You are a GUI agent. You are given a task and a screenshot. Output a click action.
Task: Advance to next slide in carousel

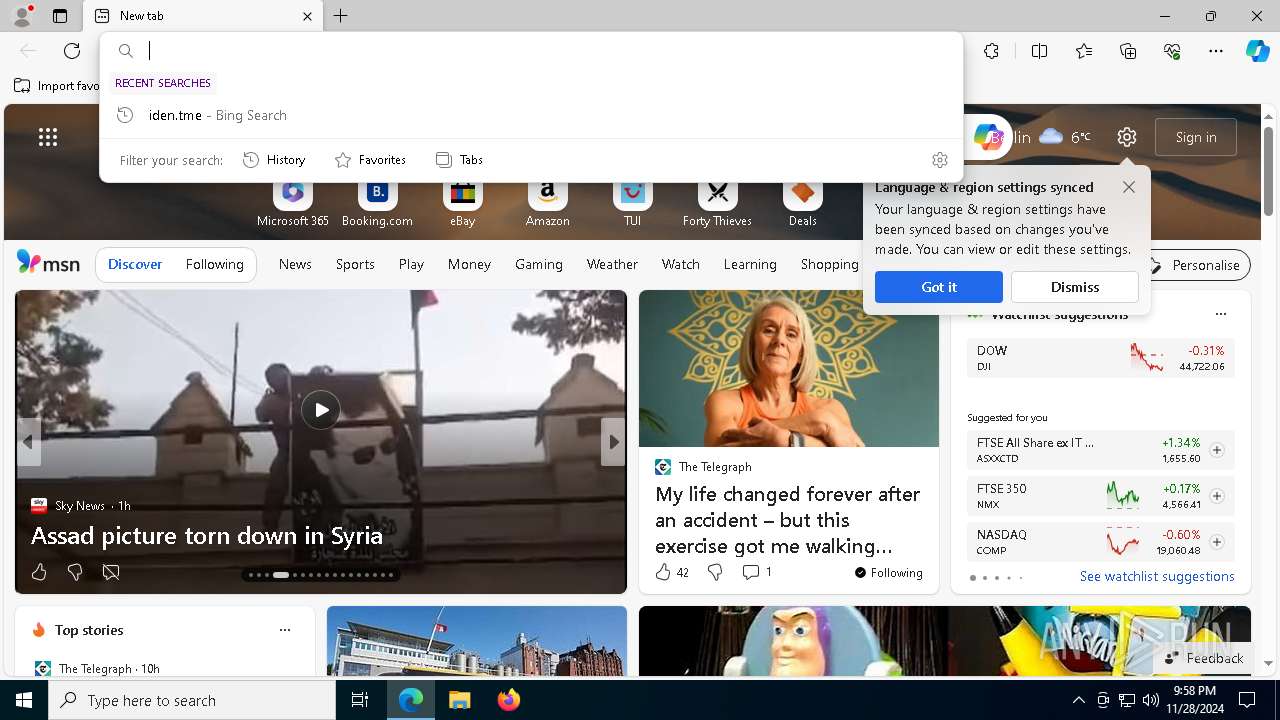point(613,441)
